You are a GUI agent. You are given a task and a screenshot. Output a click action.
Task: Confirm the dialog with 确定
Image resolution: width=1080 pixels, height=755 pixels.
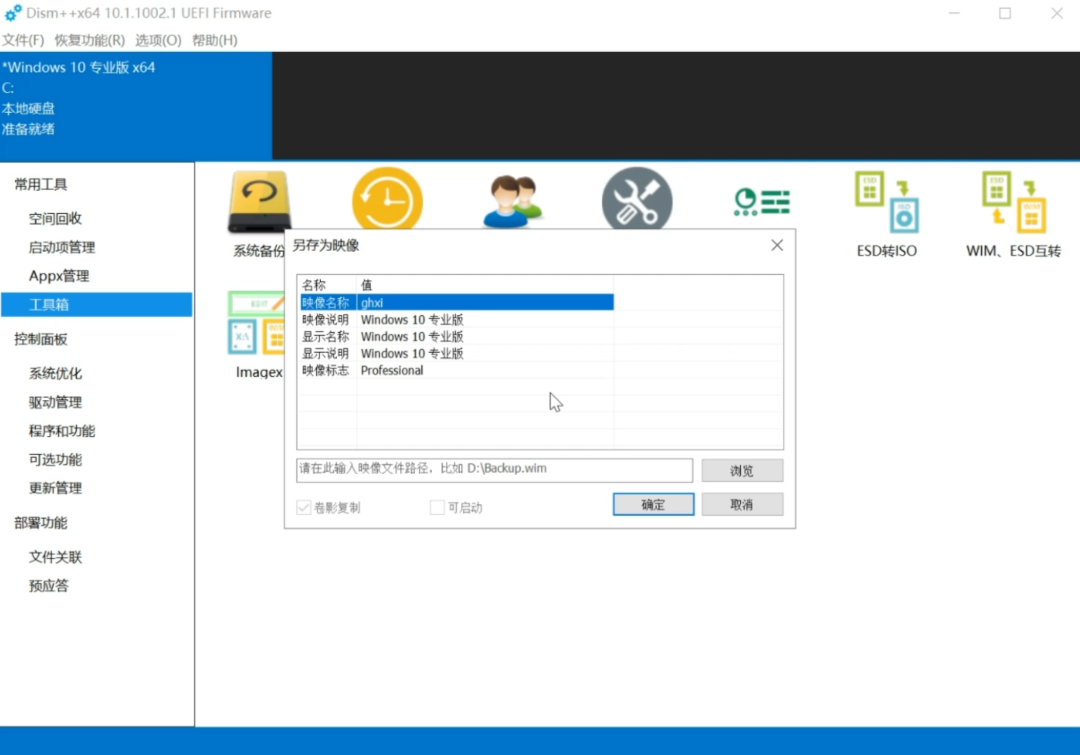pos(653,505)
